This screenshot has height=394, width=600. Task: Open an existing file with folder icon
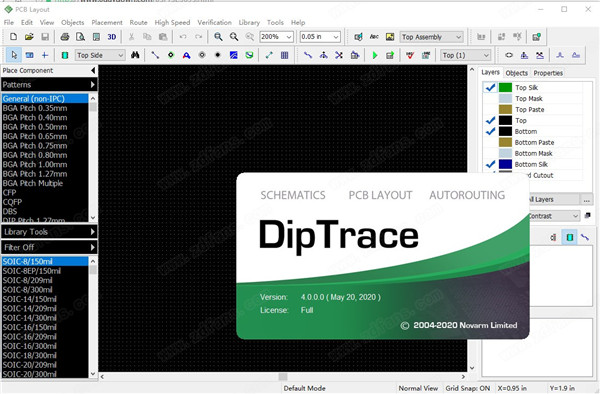pyautogui.click(x=29, y=37)
